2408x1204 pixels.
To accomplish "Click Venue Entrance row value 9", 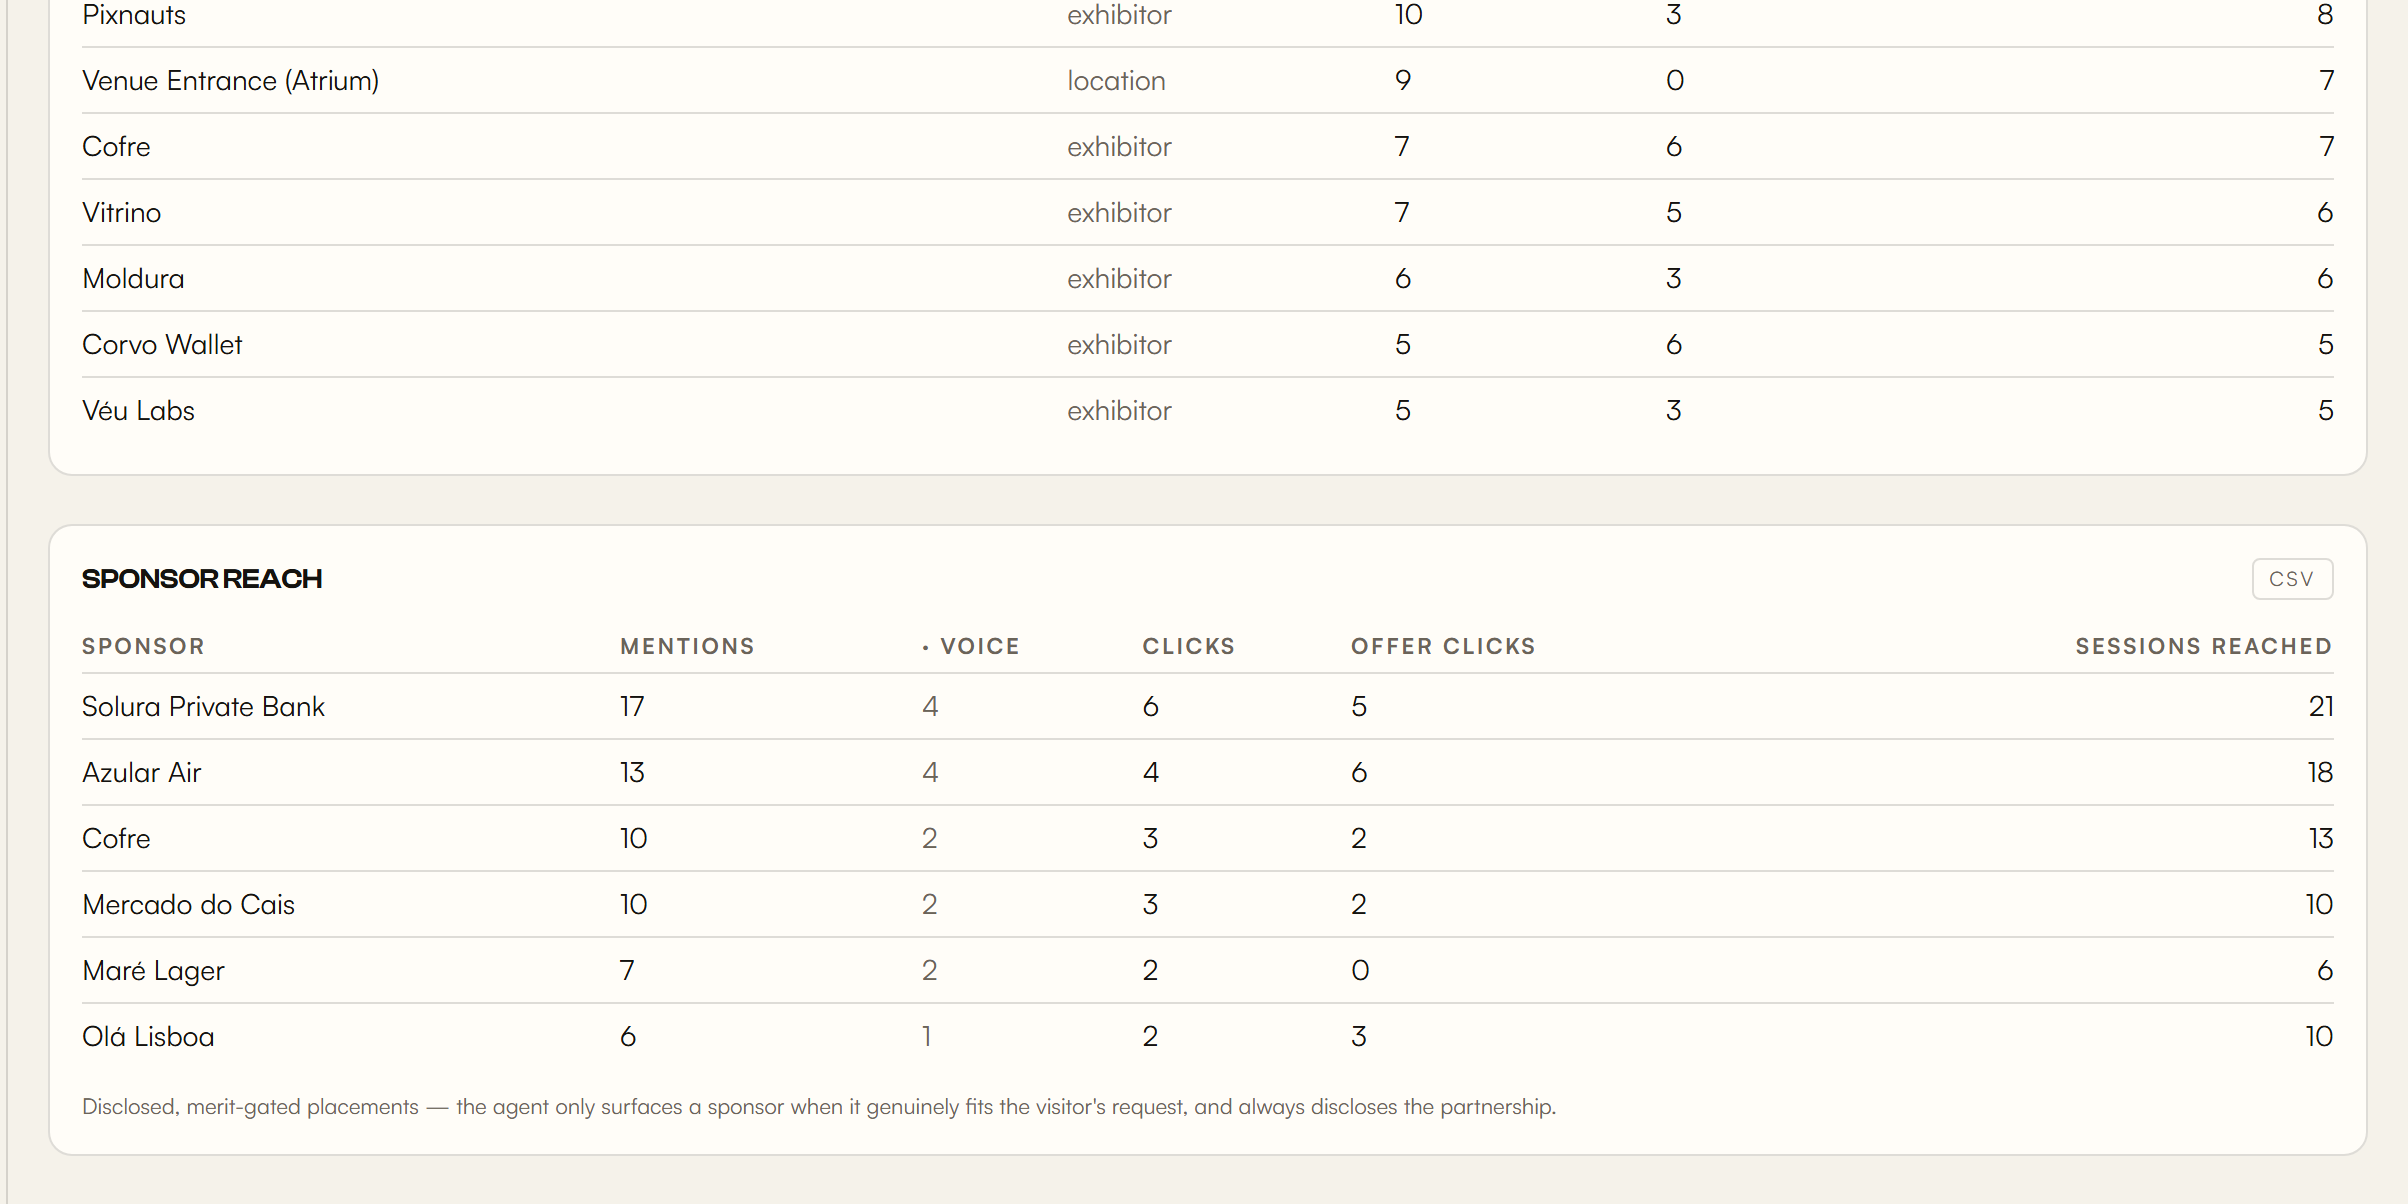I will point(1403,81).
